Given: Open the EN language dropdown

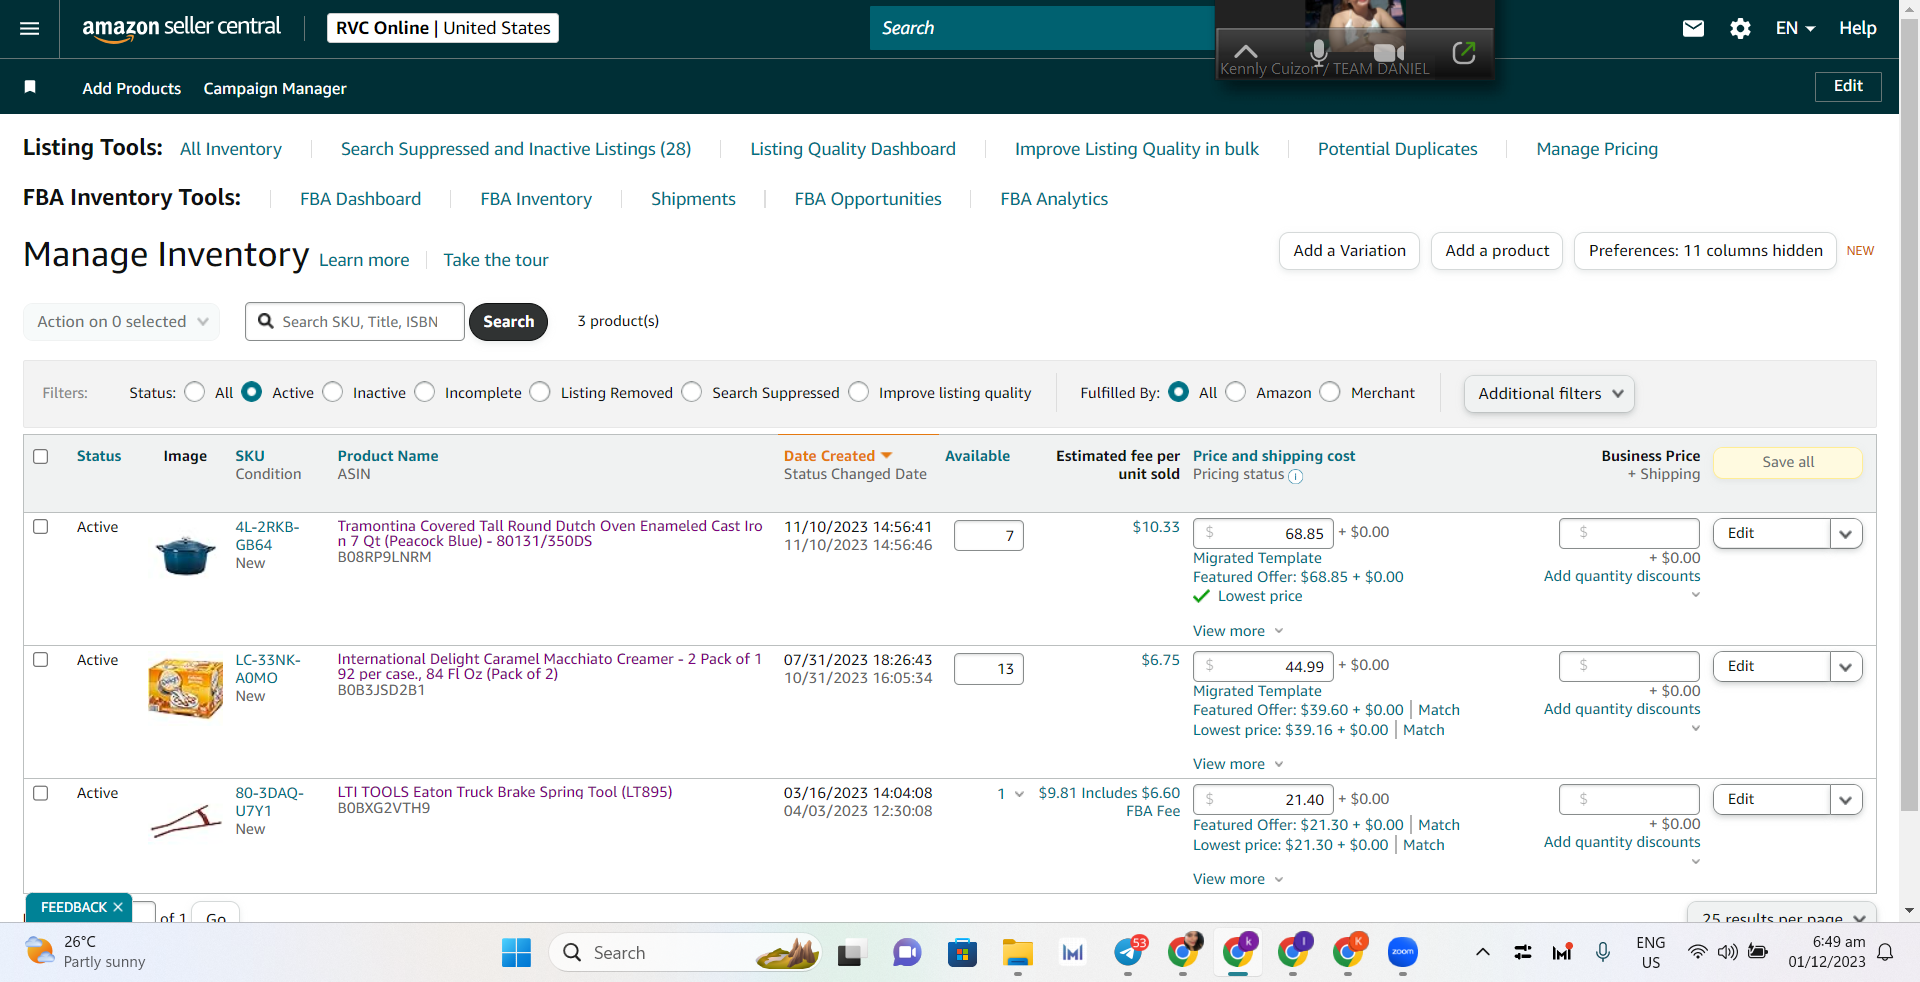Looking at the screenshot, I should (x=1795, y=28).
